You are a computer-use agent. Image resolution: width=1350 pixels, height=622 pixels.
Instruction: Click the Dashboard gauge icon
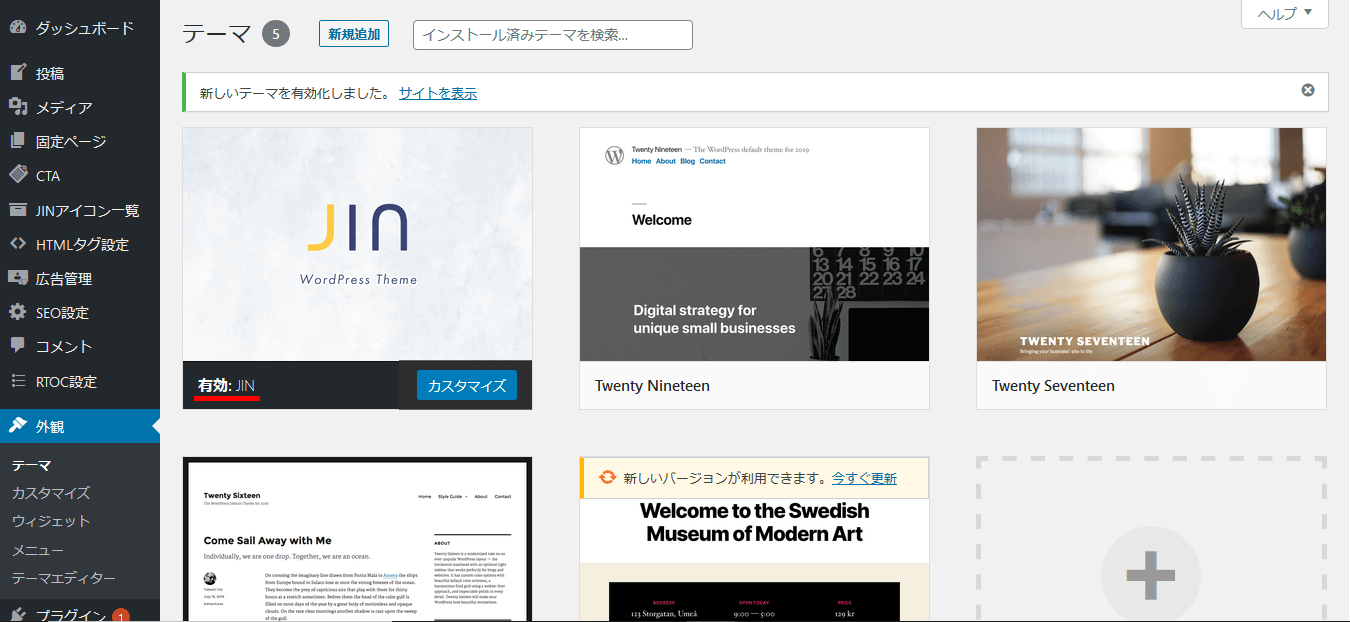[18, 28]
